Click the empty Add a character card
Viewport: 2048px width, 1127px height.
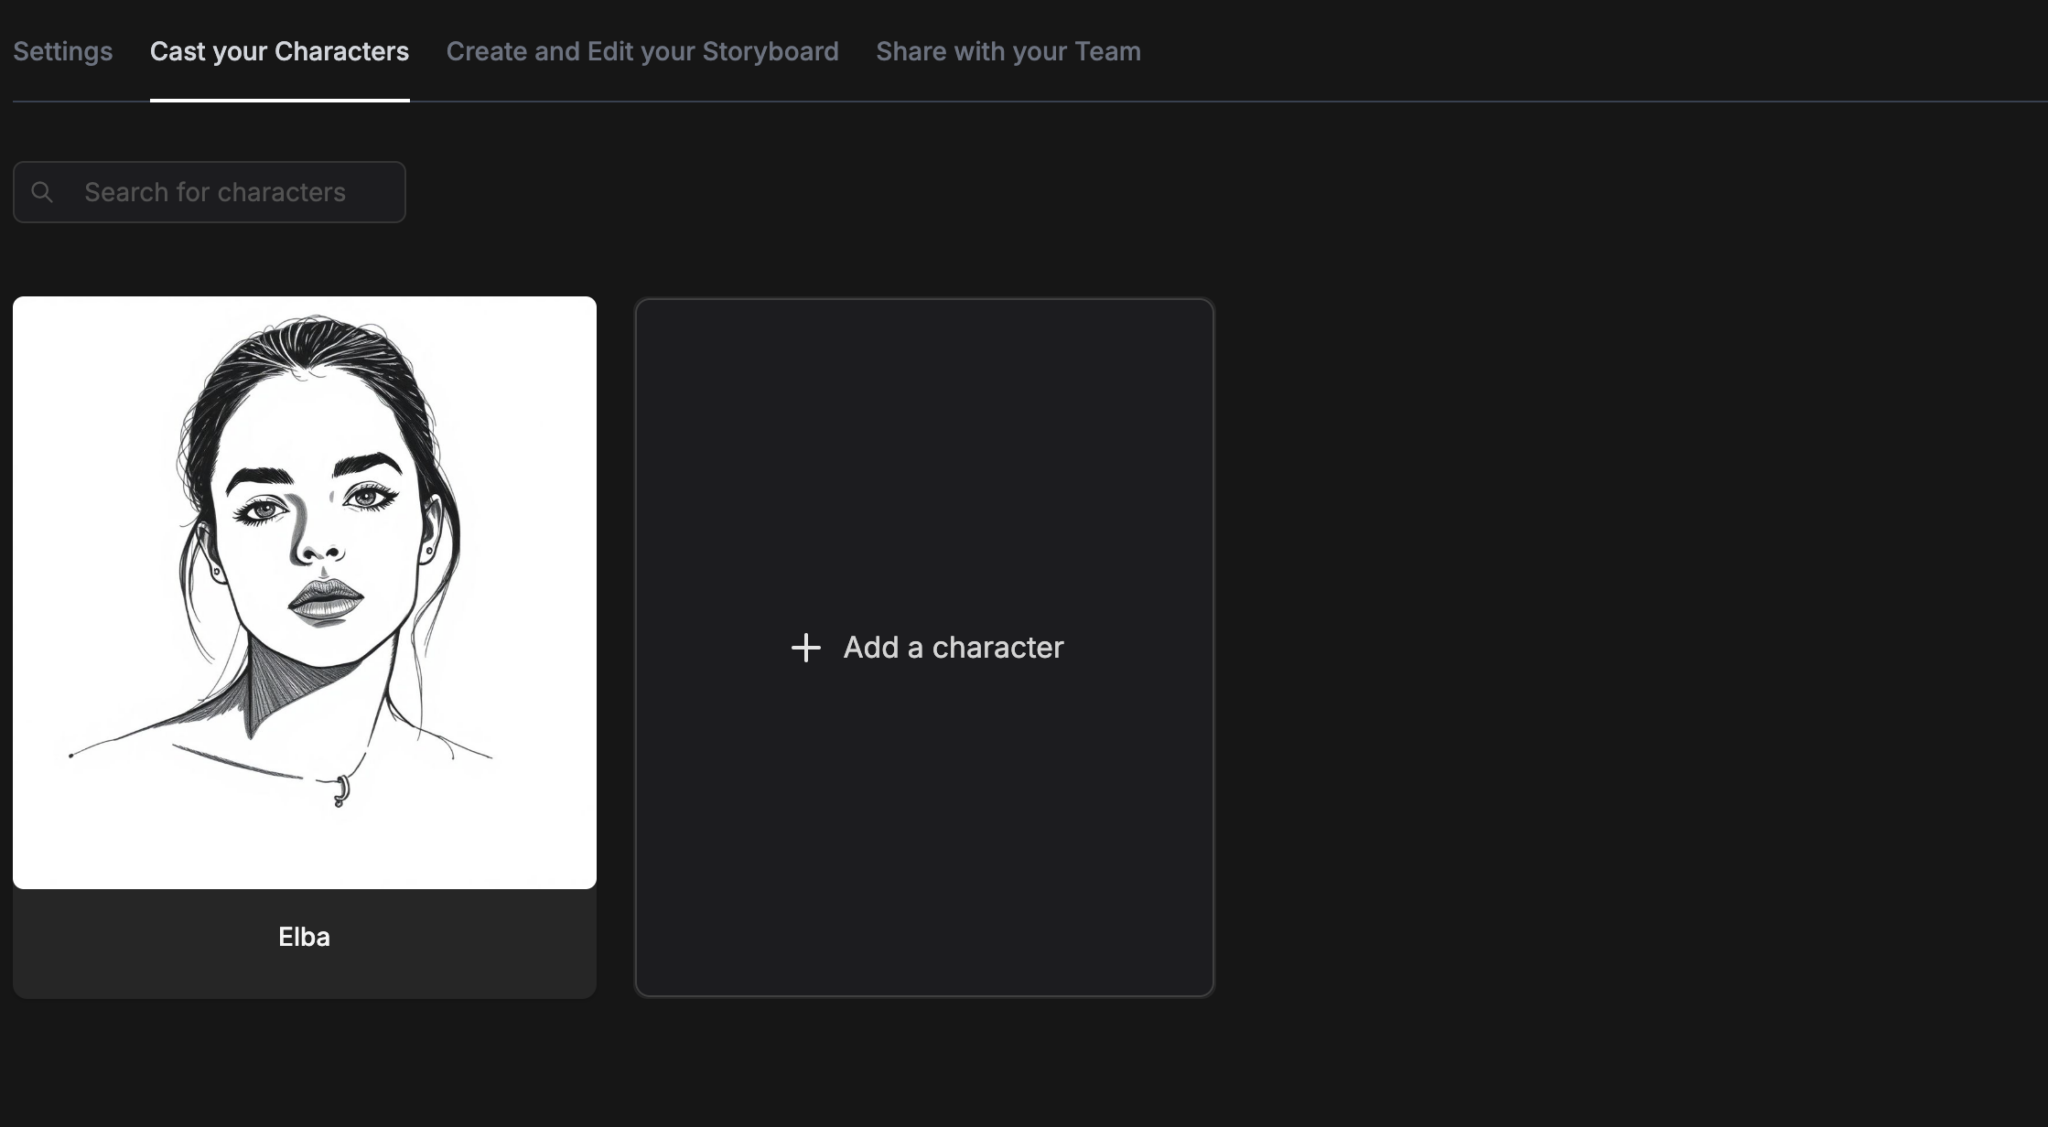point(924,647)
